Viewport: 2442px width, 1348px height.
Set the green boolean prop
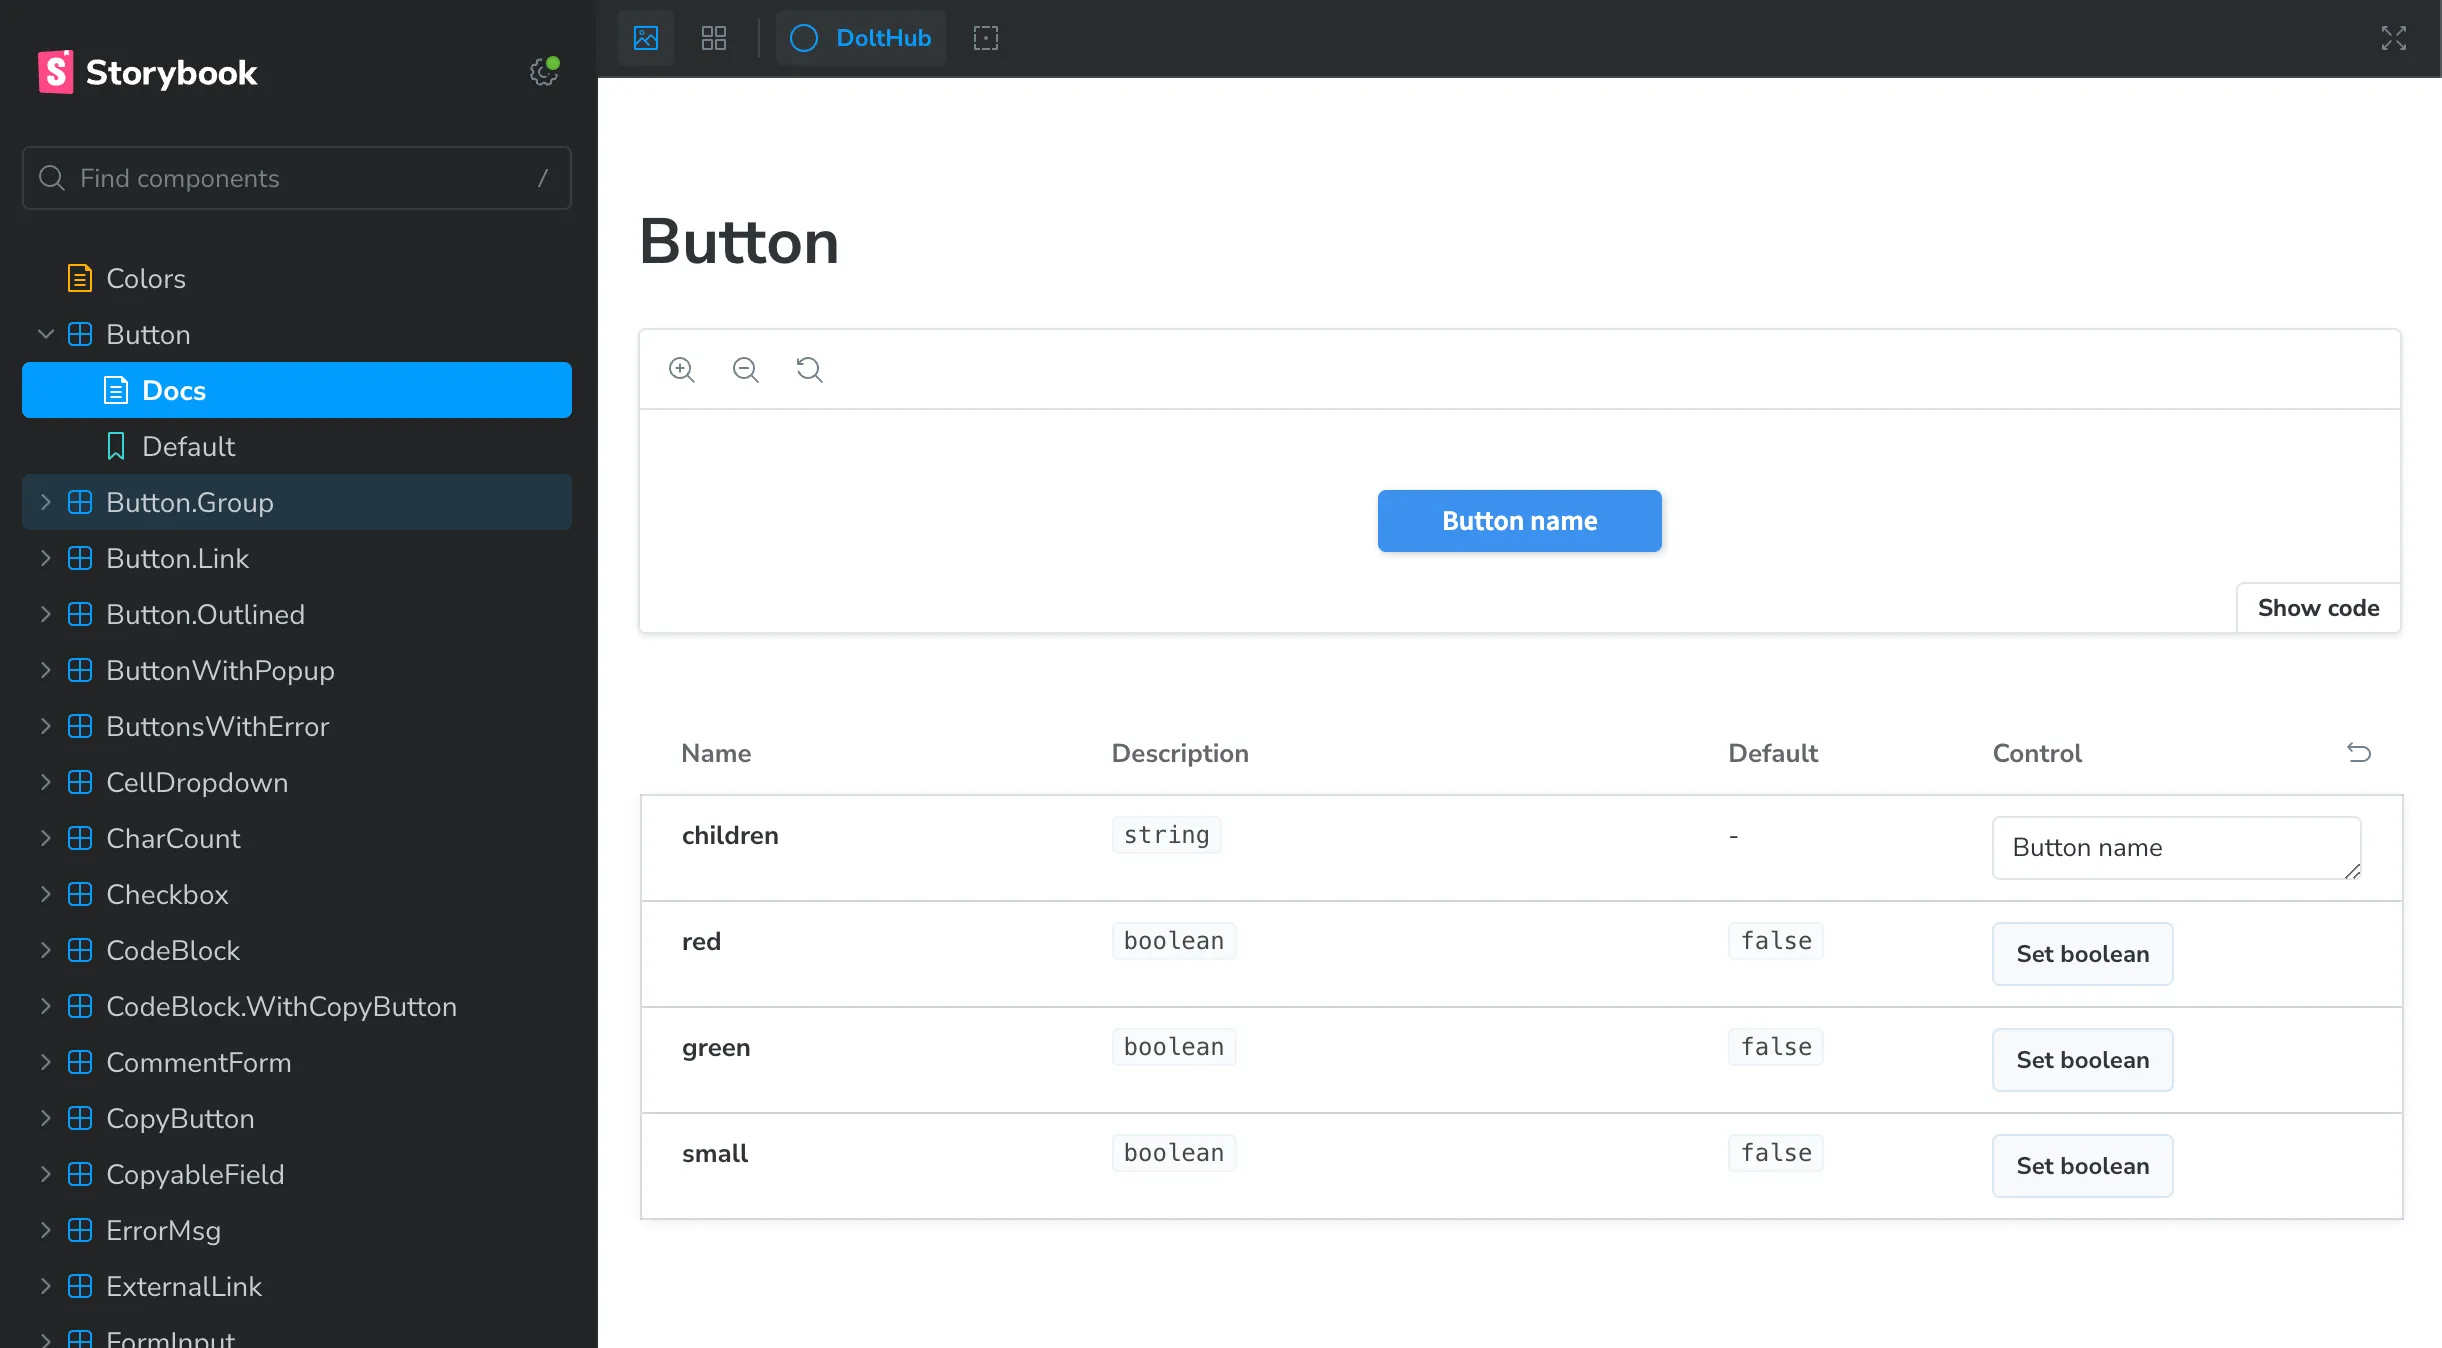click(x=2082, y=1059)
